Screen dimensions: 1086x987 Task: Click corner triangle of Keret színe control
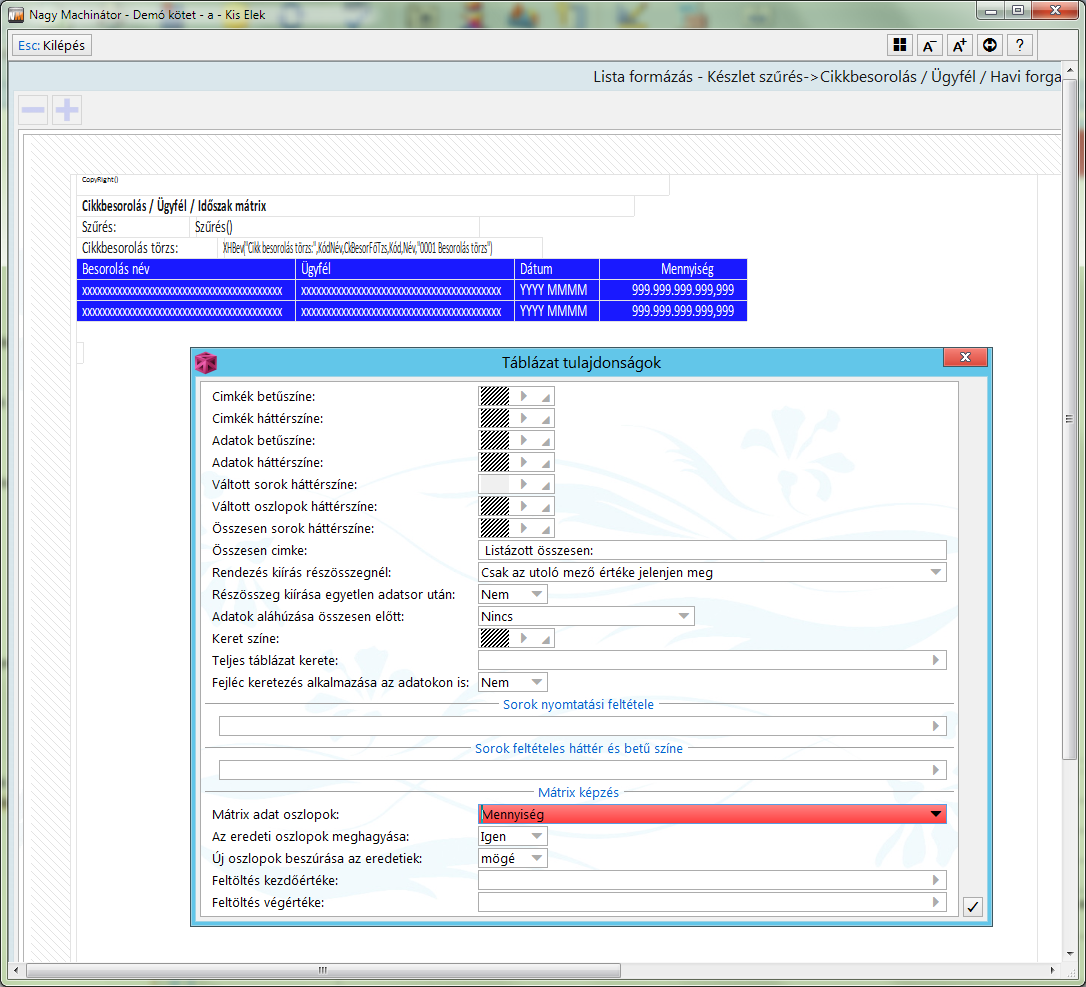546,640
